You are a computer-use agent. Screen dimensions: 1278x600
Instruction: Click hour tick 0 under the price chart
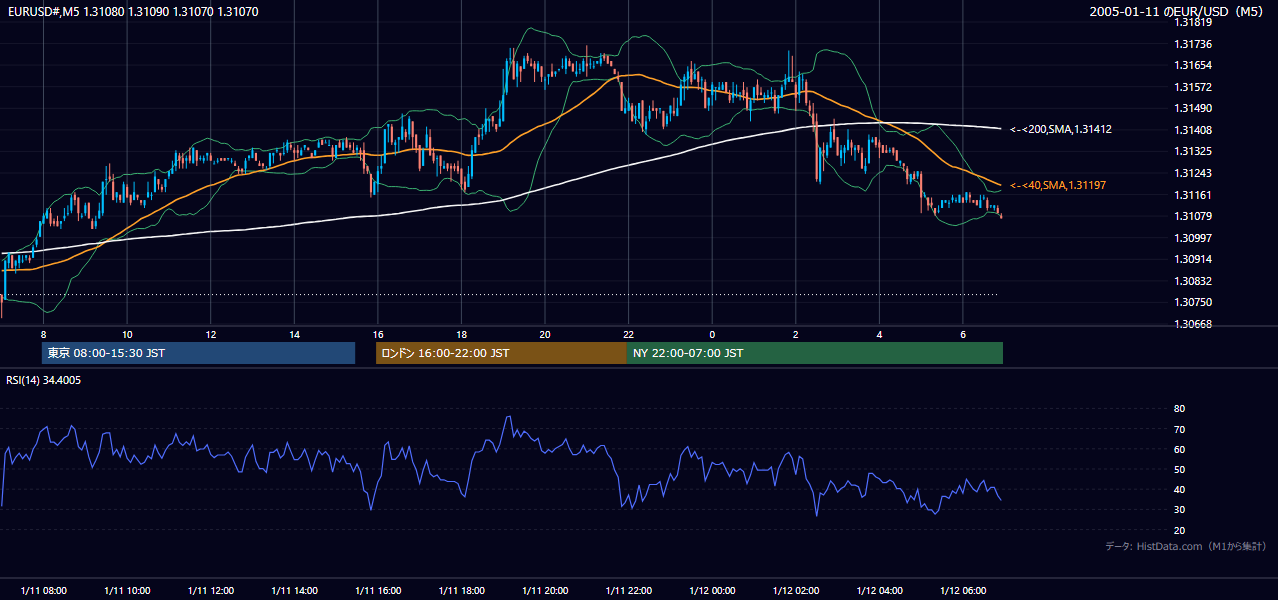(712, 334)
